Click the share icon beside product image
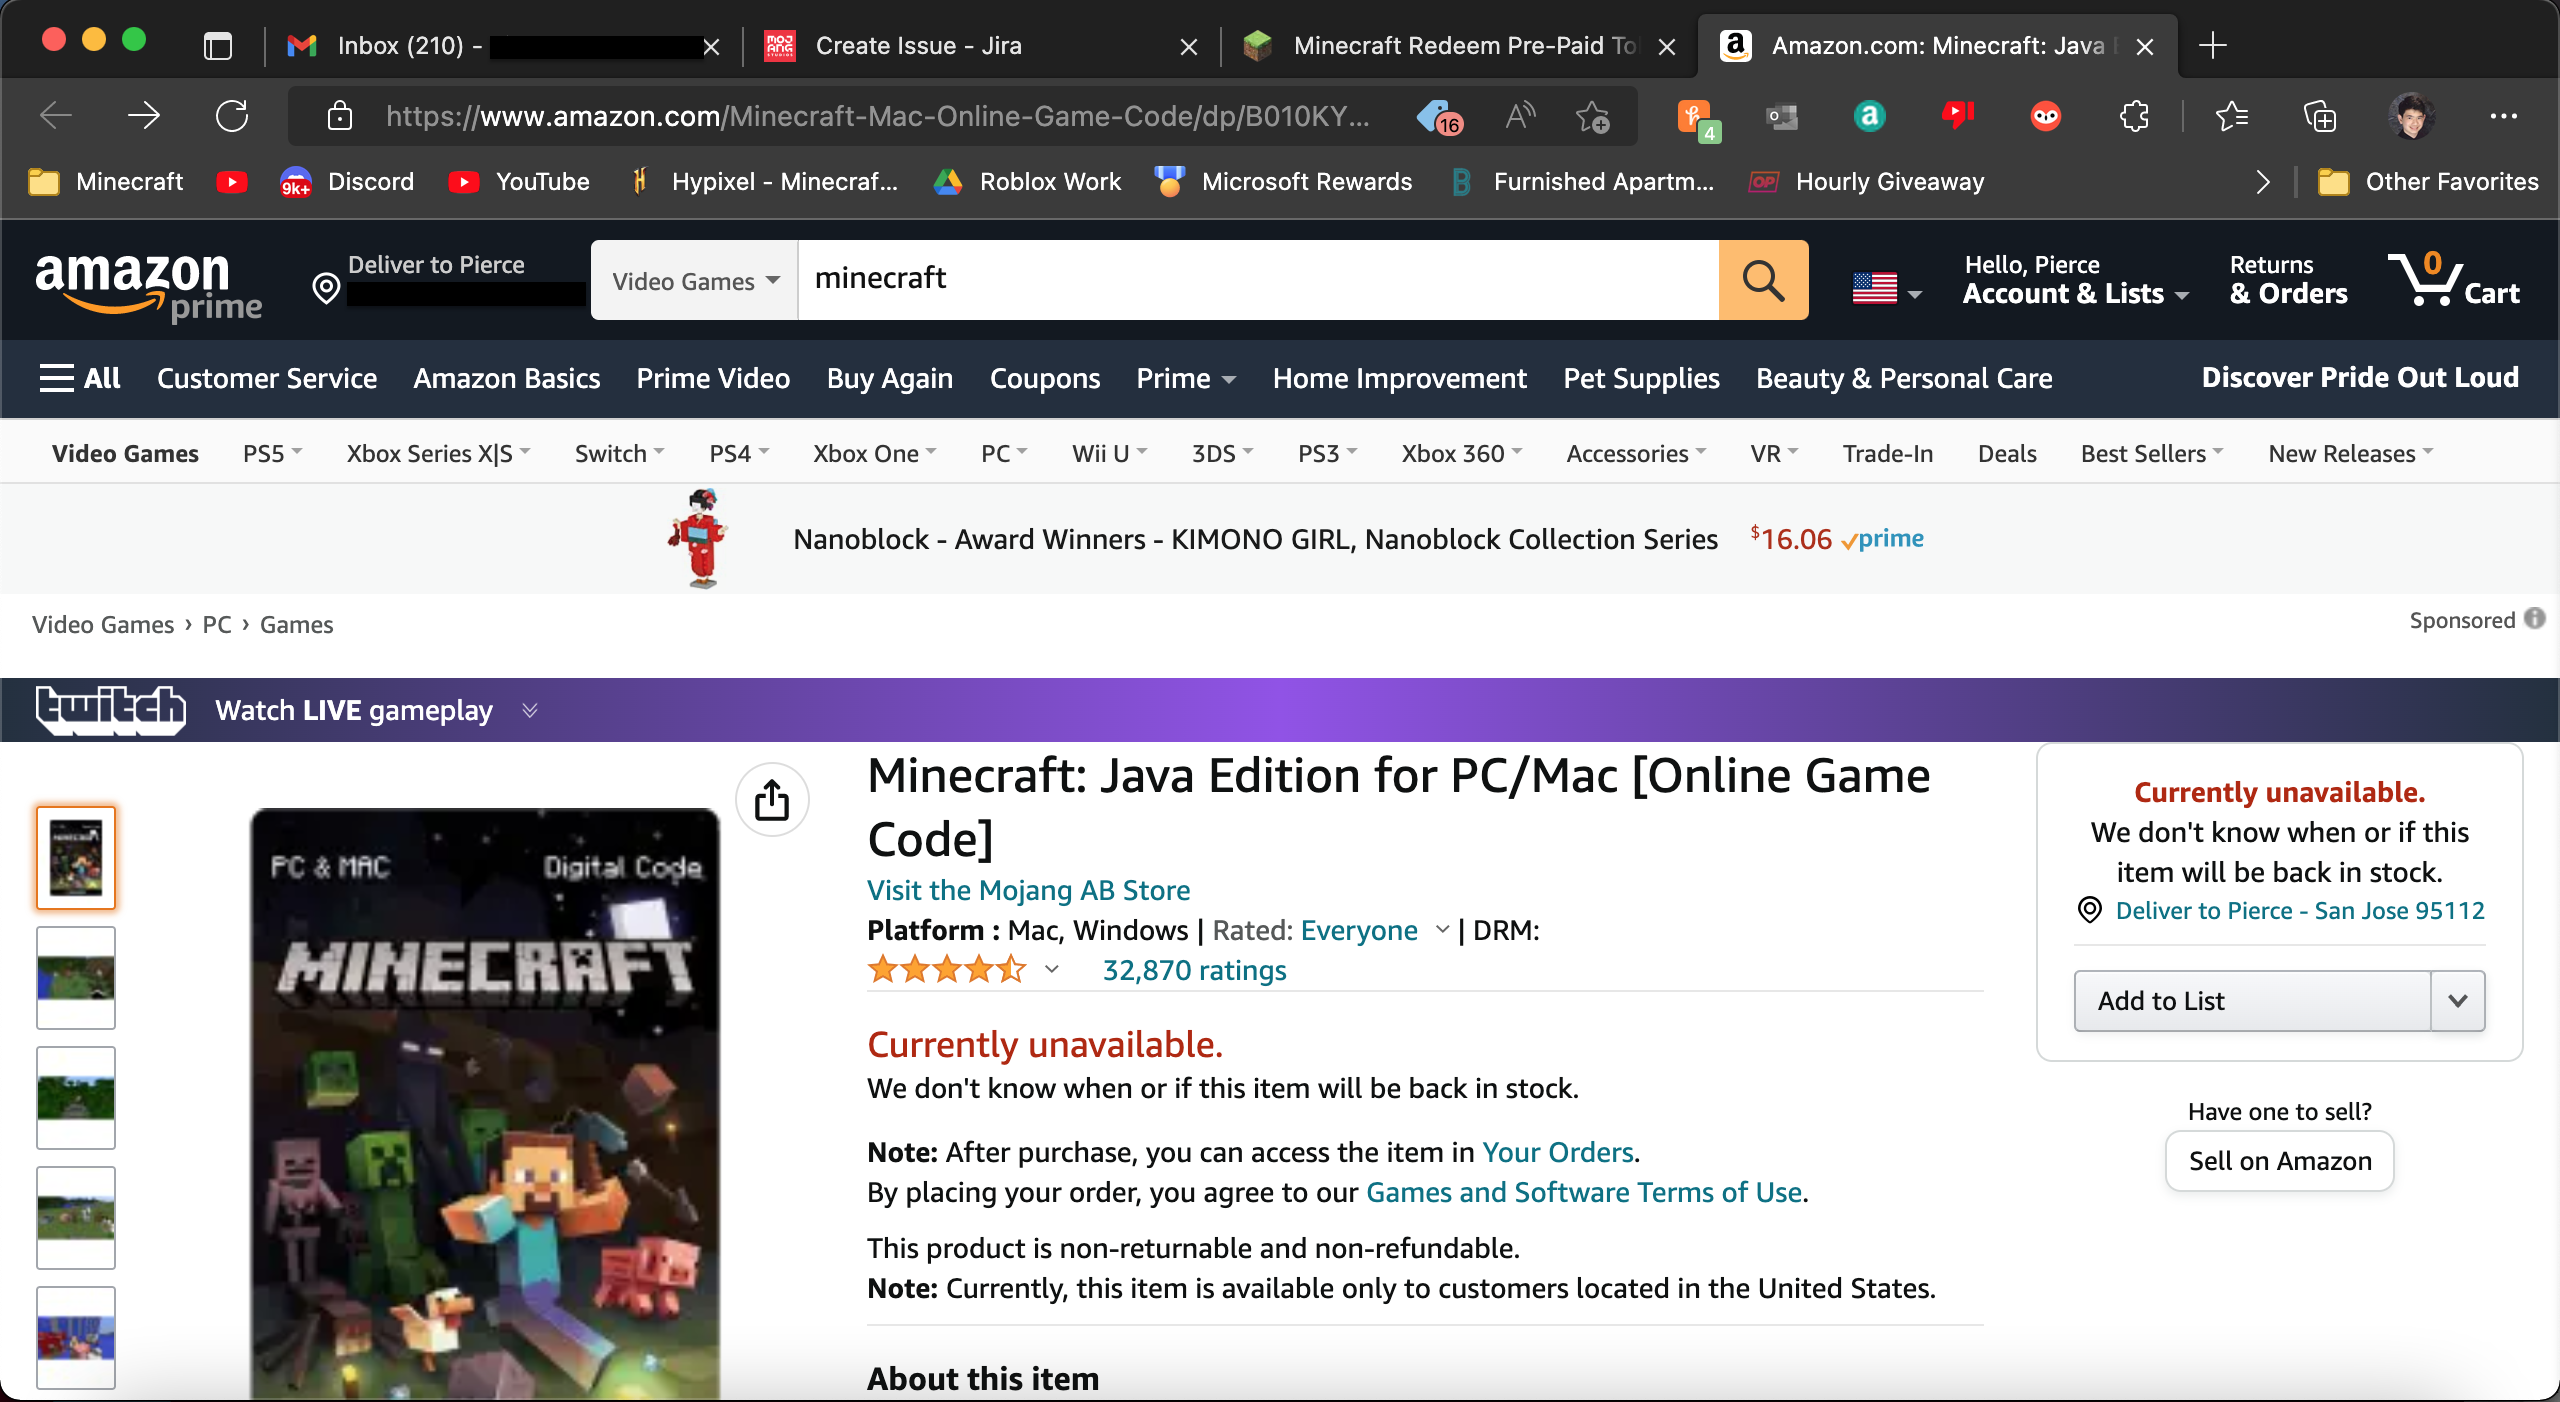 coord(772,800)
